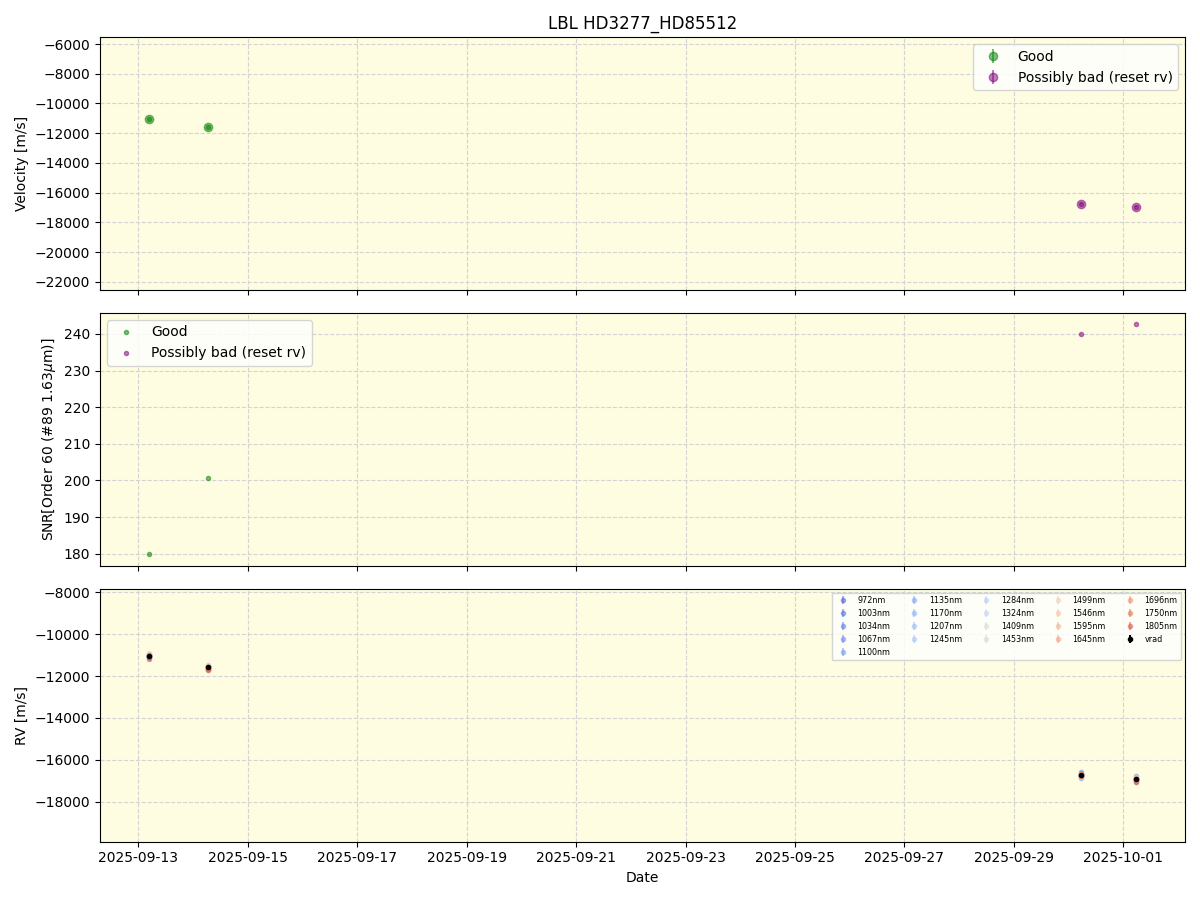Click the Velocity [m/s] y-axis label
Viewport: 1200px width, 900px height.
(21, 164)
